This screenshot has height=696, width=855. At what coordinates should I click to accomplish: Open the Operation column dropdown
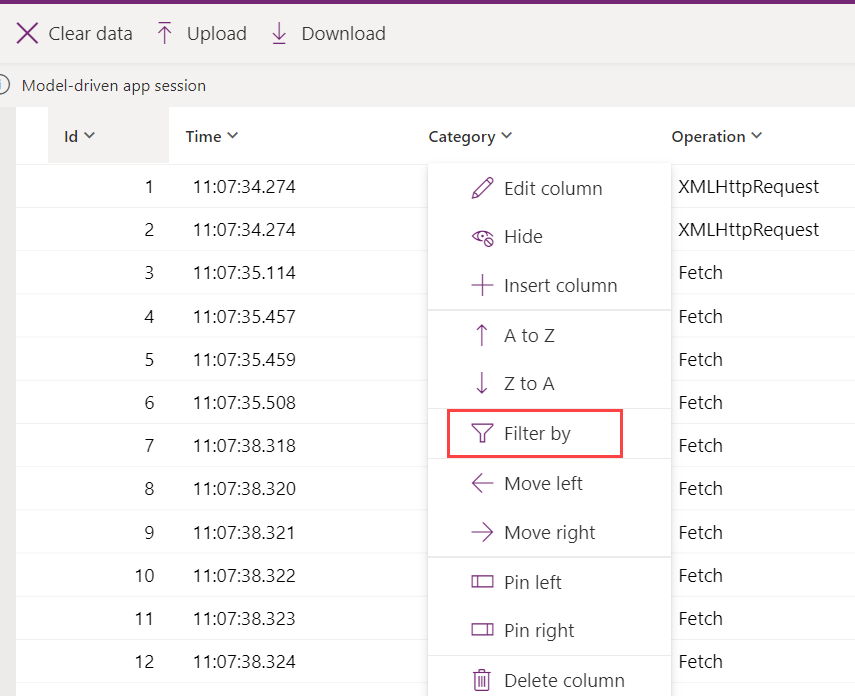(x=757, y=136)
